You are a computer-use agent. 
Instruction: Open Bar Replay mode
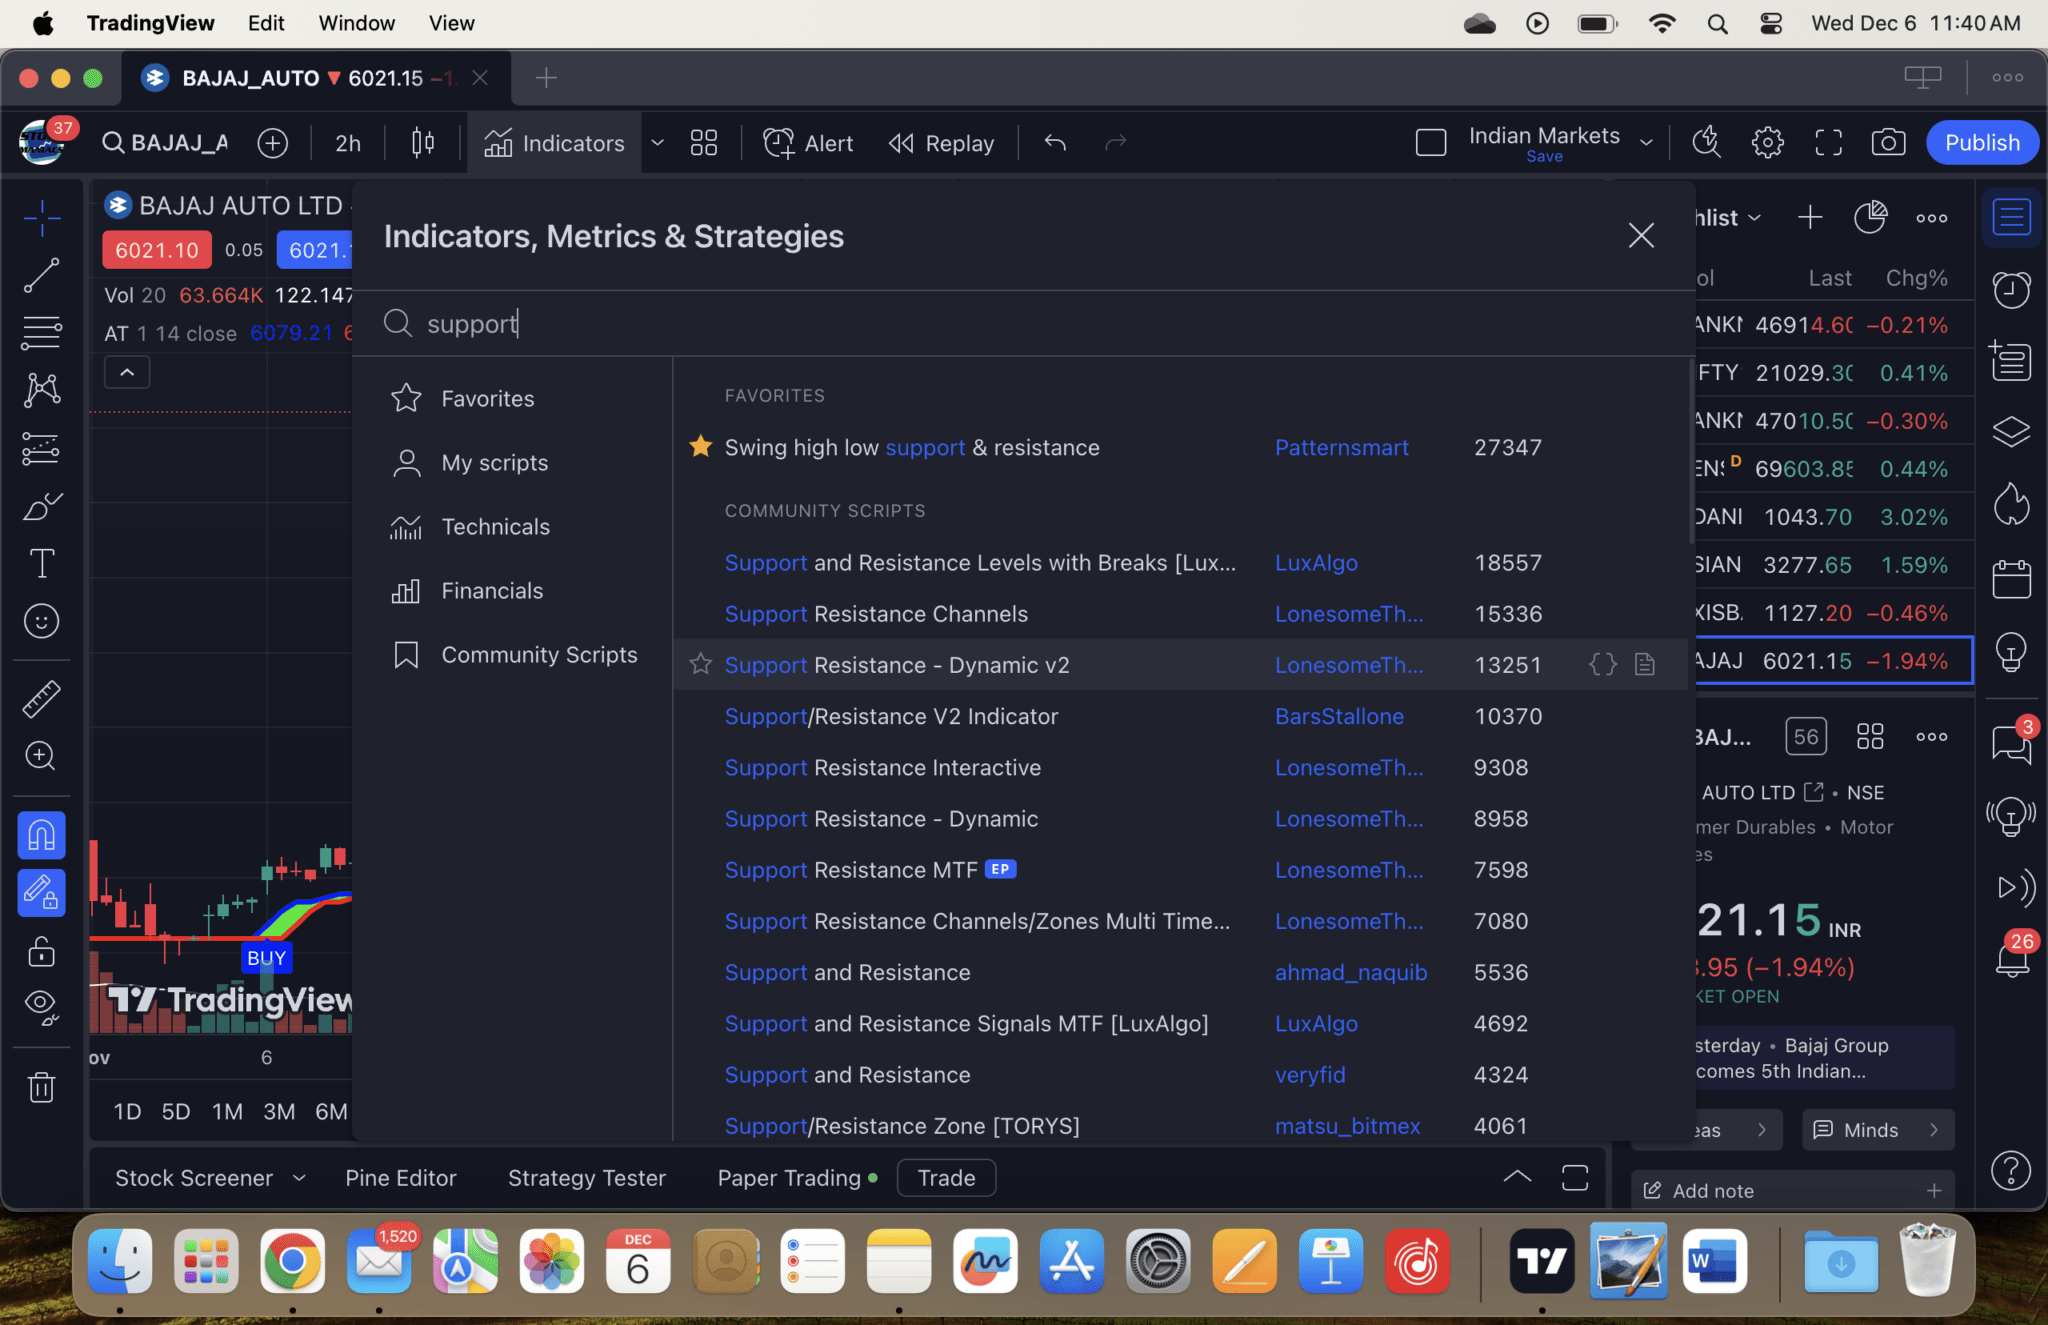(x=941, y=143)
